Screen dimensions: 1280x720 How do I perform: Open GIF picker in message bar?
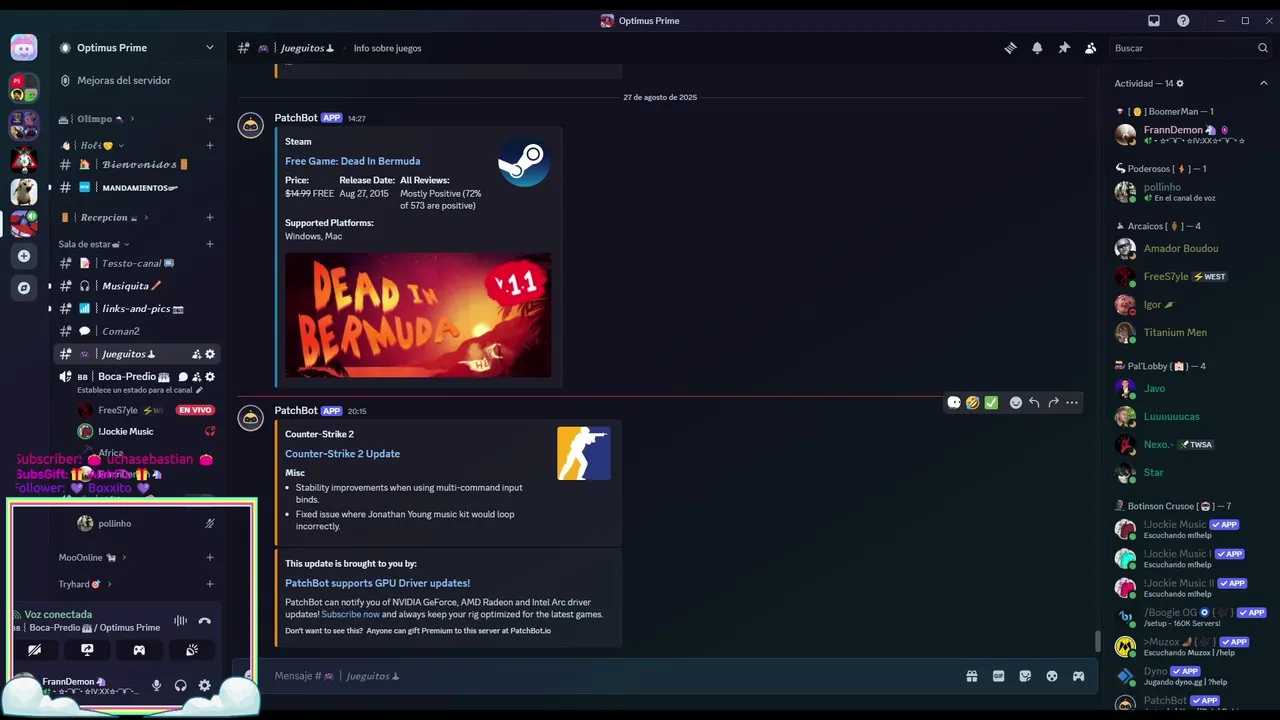(998, 676)
